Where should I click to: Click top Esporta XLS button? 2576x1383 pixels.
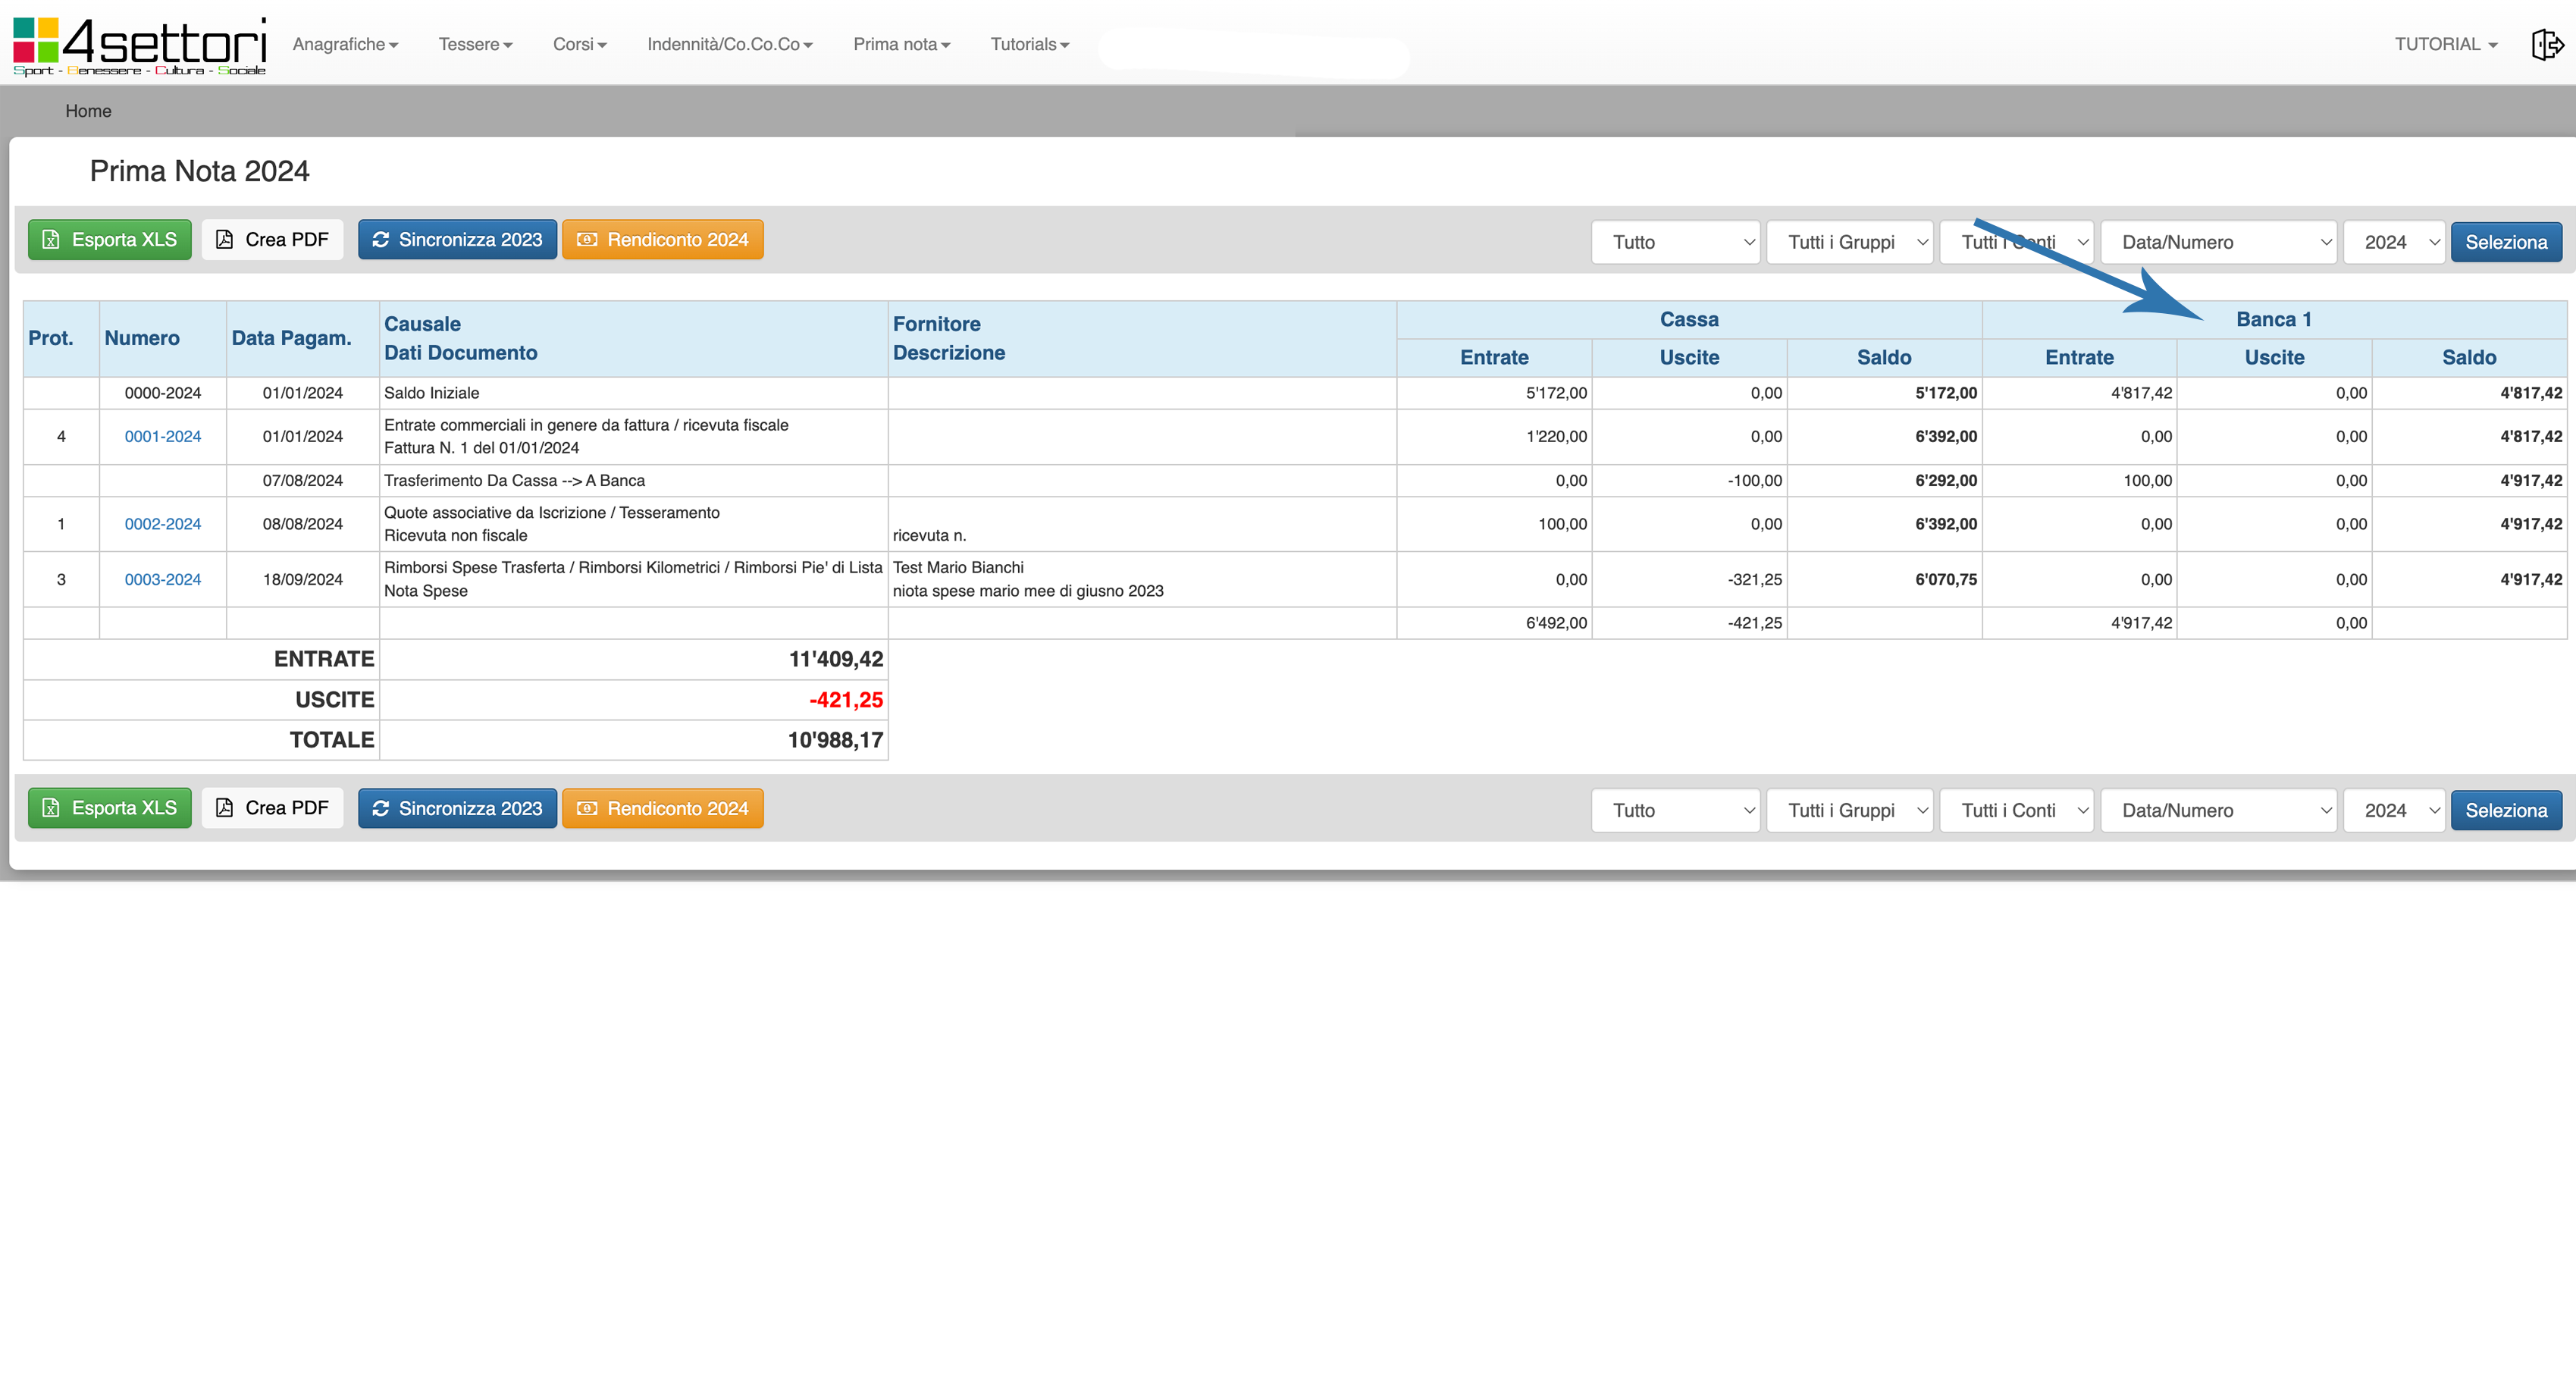pyautogui.click(x=110, y=240)
